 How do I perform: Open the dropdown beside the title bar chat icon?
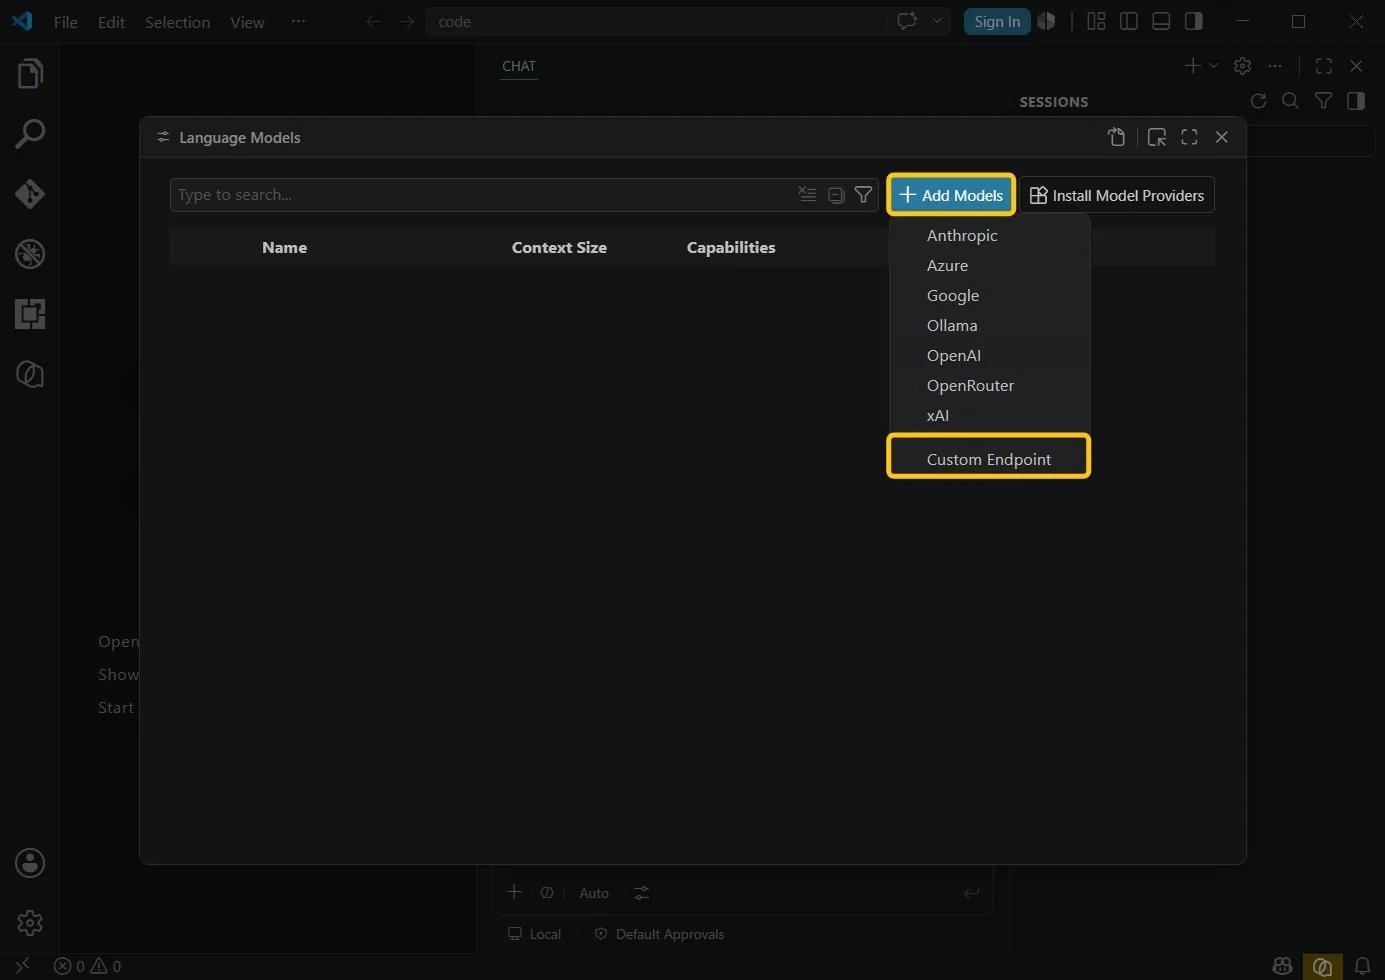[937, 21]
